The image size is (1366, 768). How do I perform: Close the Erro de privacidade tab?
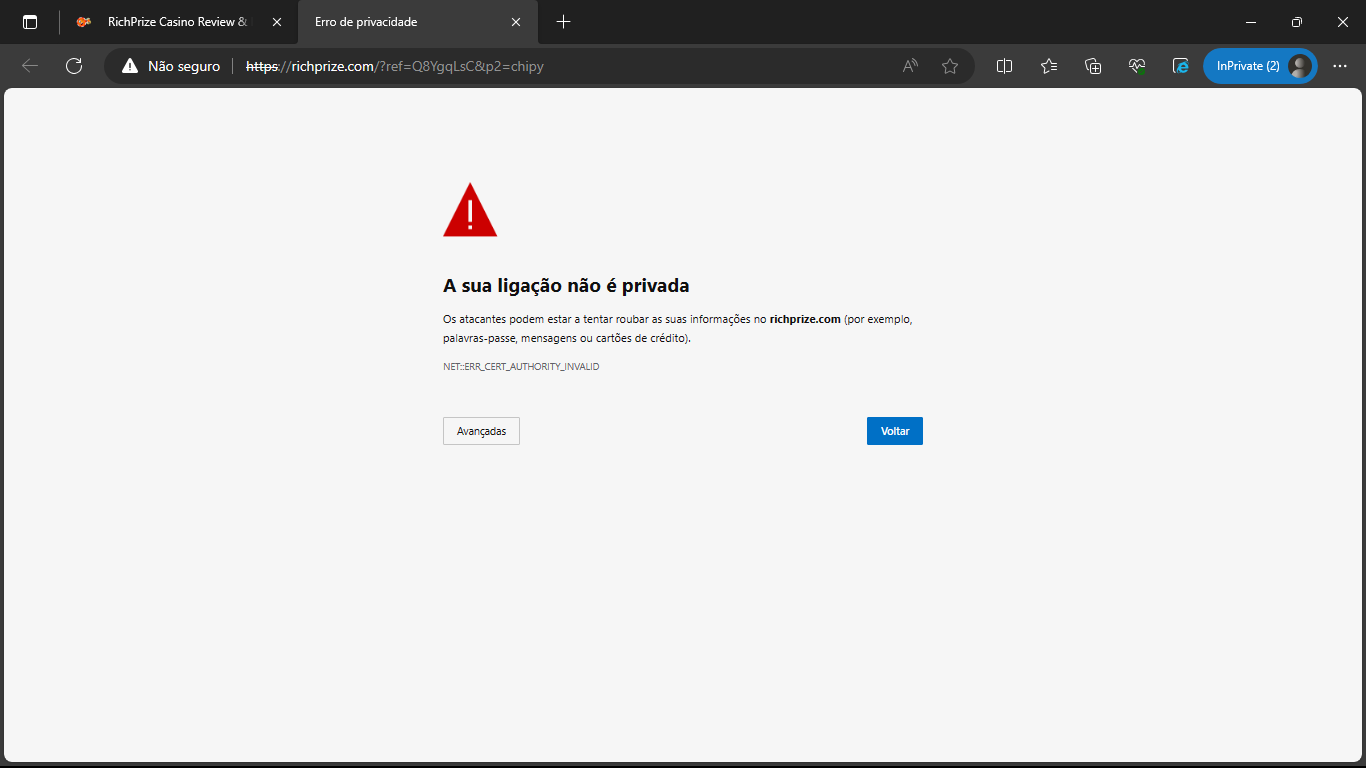click(516, 22)
